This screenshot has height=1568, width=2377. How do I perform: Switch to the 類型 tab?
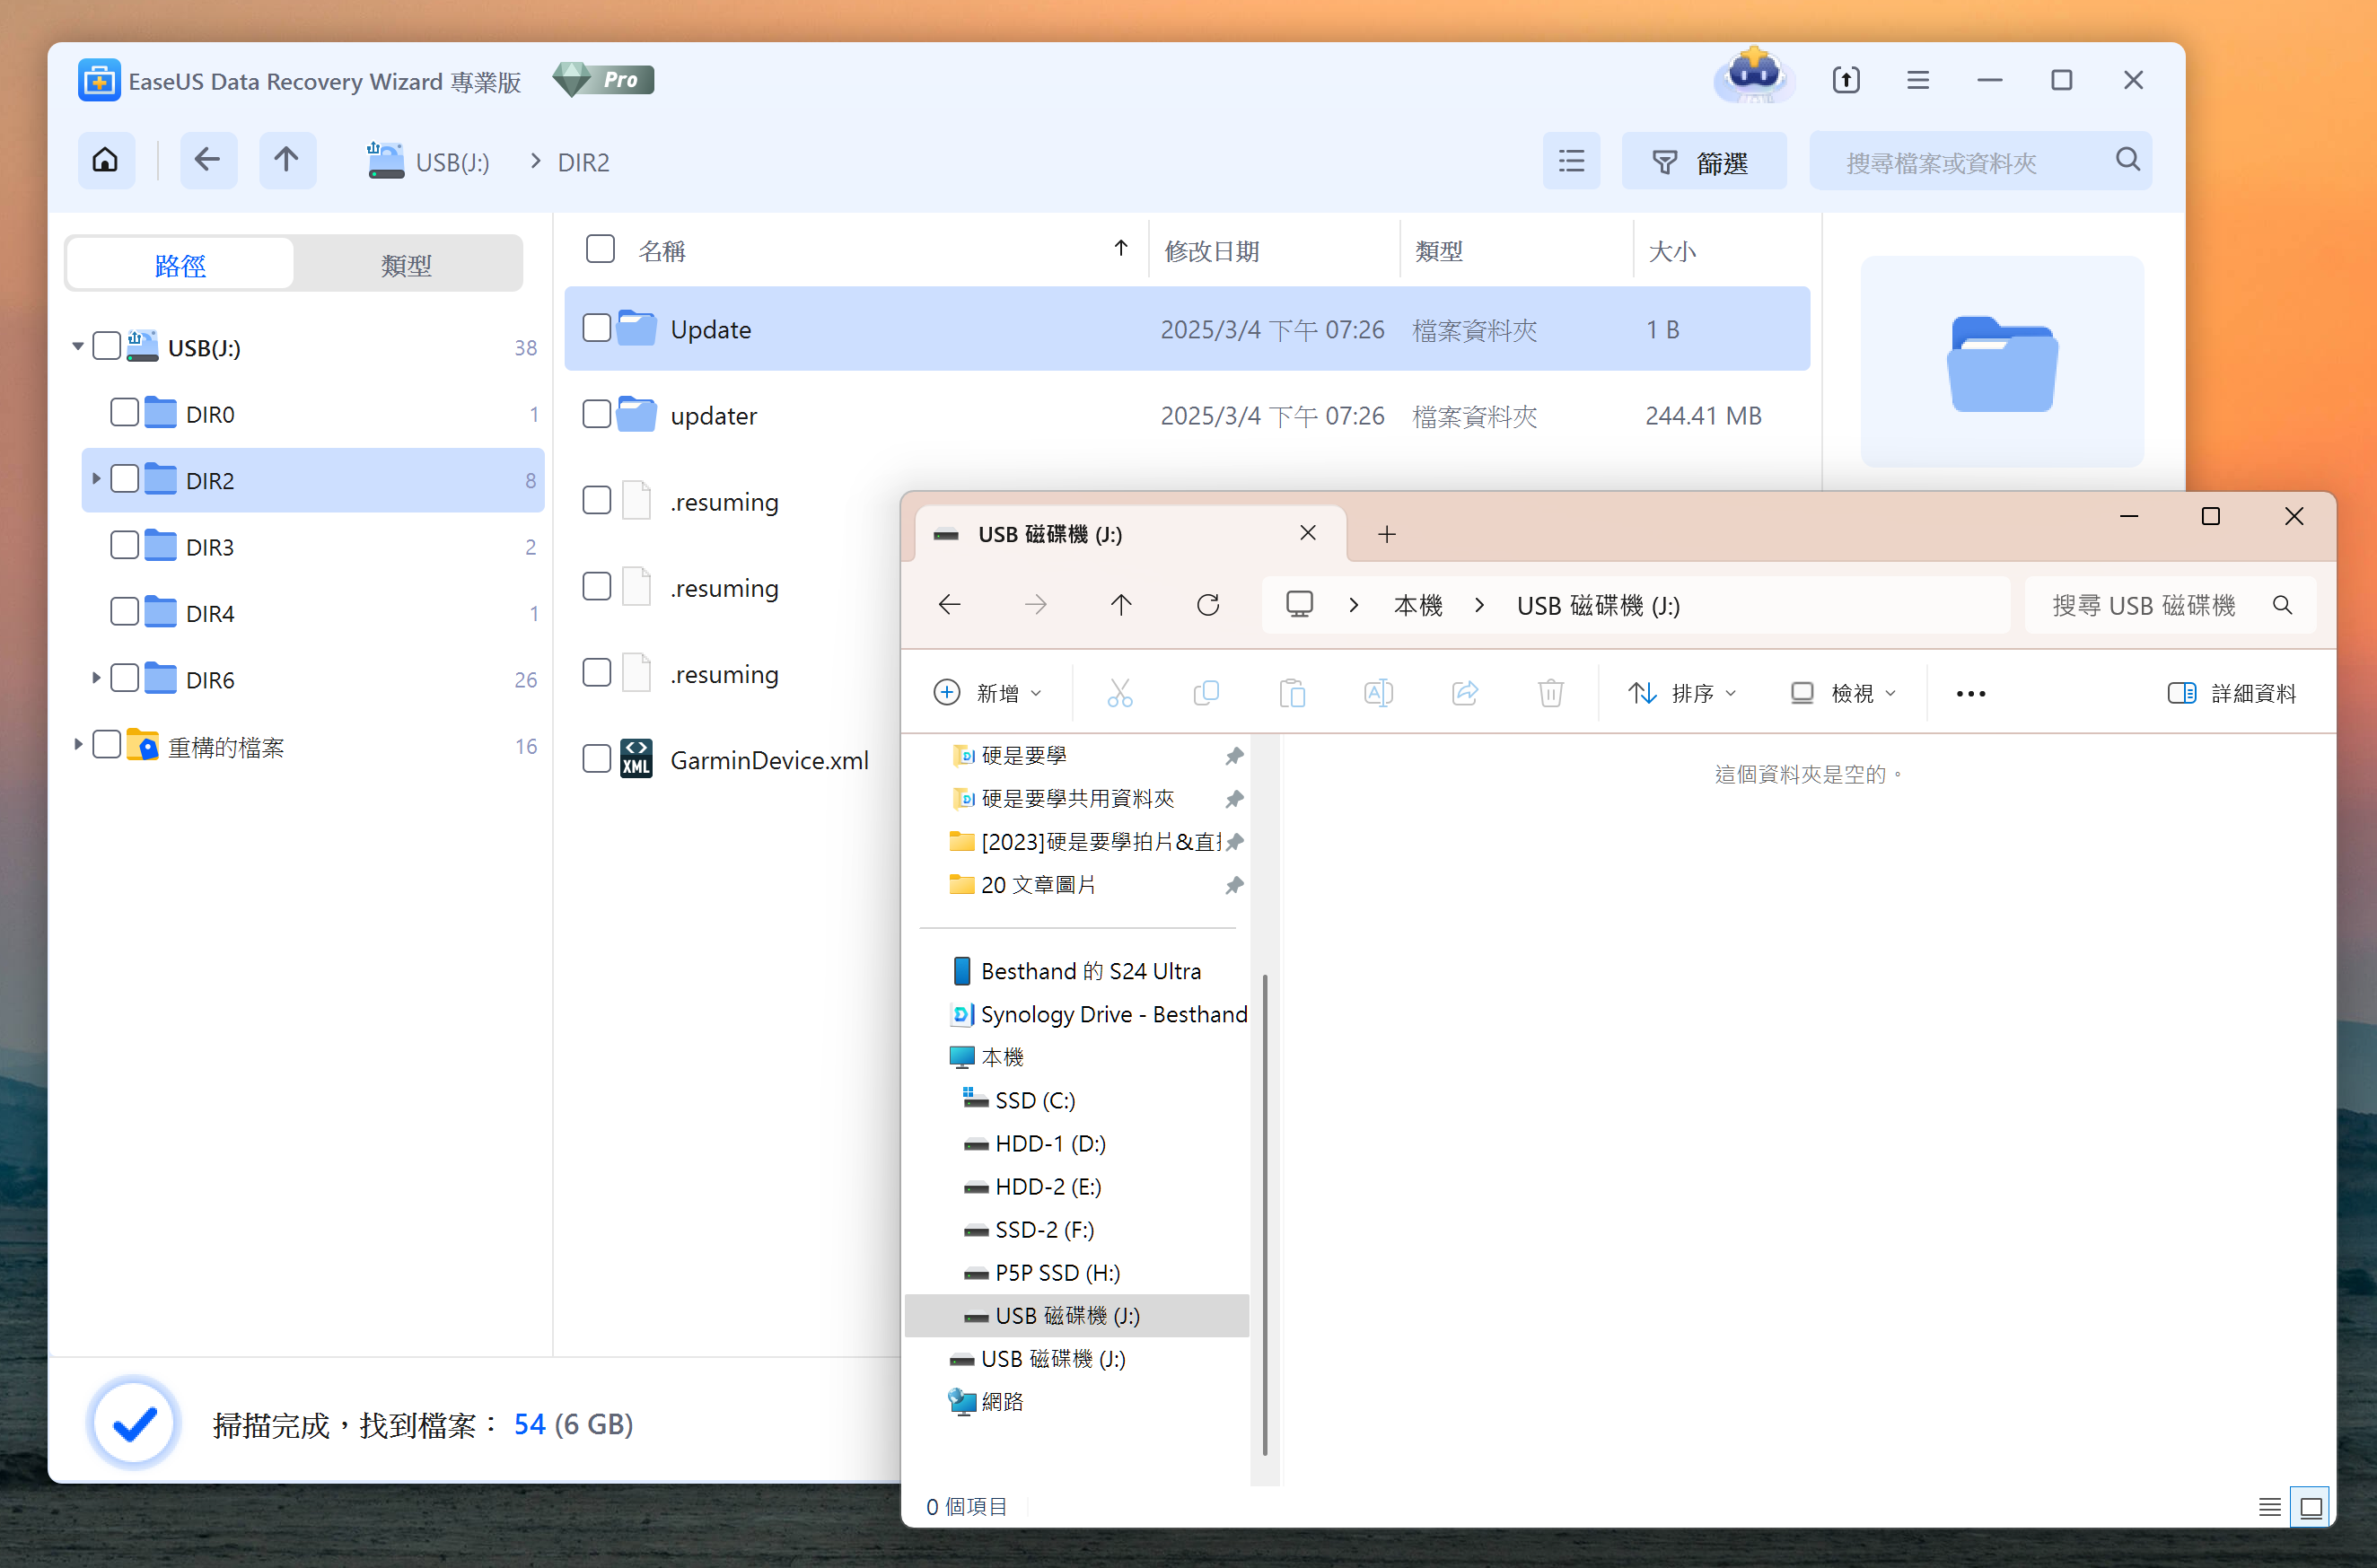coord(406,265)
